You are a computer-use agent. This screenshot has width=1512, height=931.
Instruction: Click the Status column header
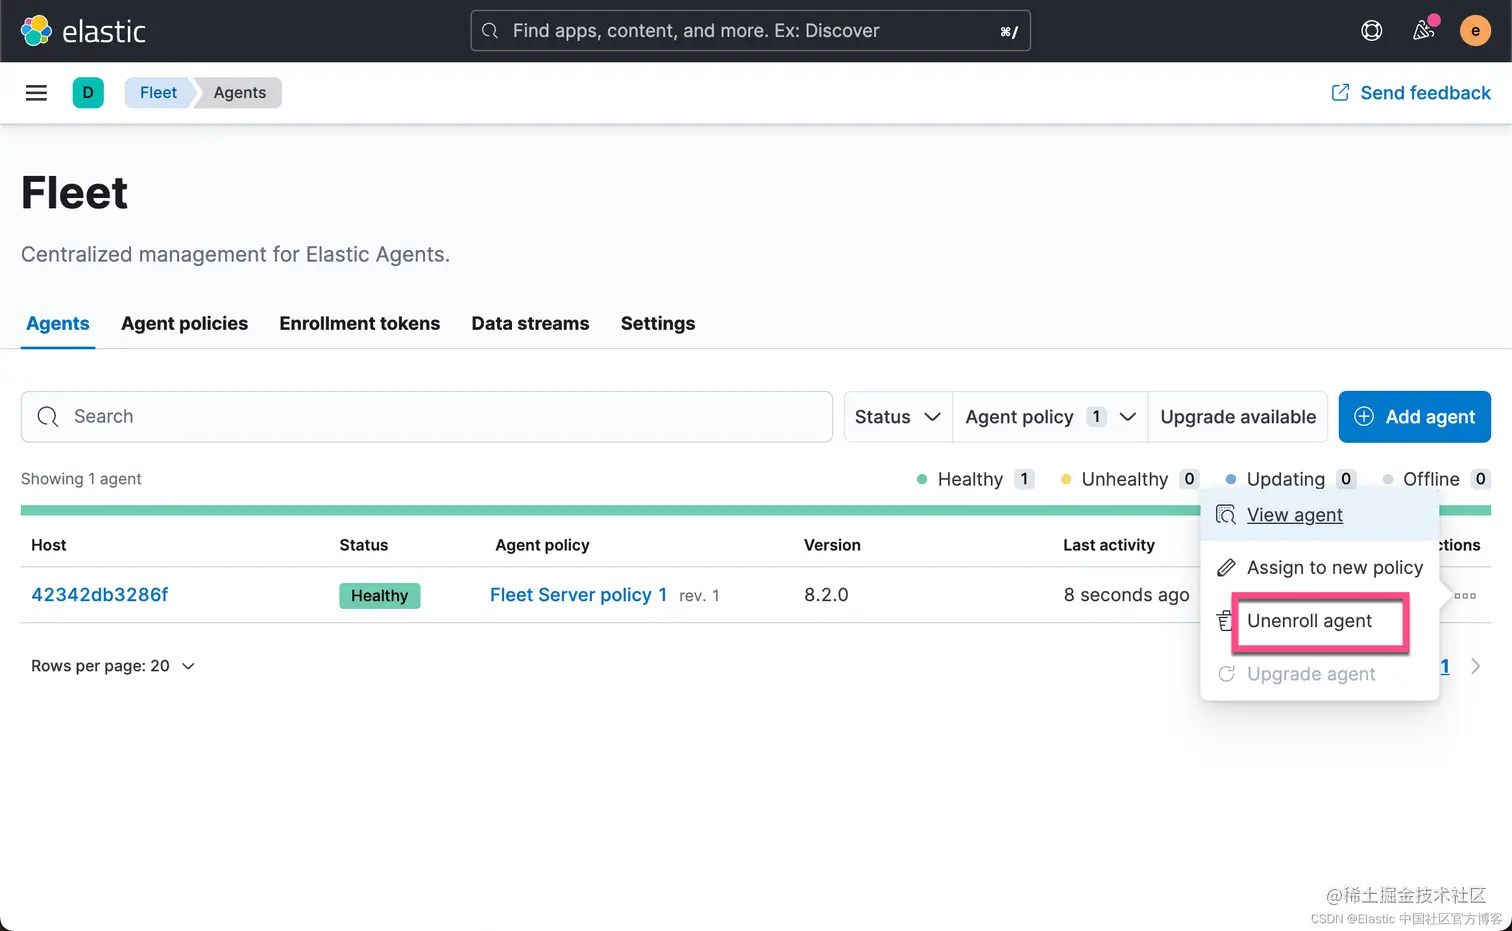(x=364, y=545)
